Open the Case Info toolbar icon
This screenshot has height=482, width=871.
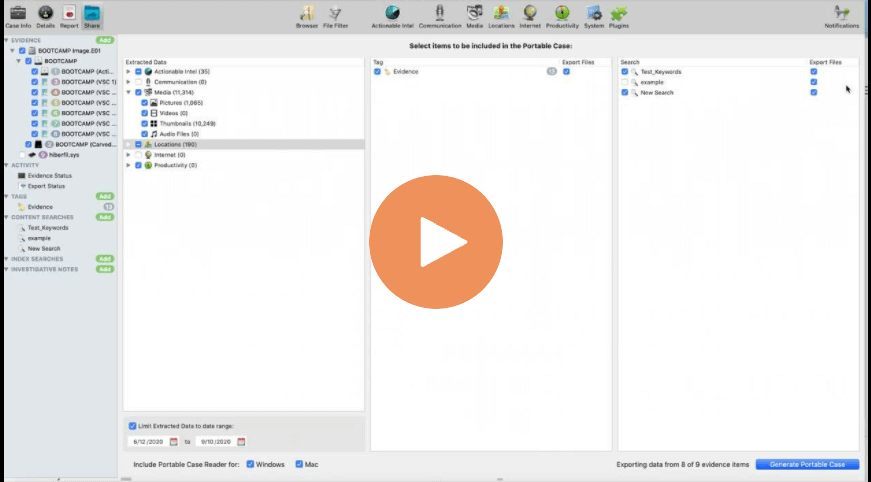click(x=18, y=17)
